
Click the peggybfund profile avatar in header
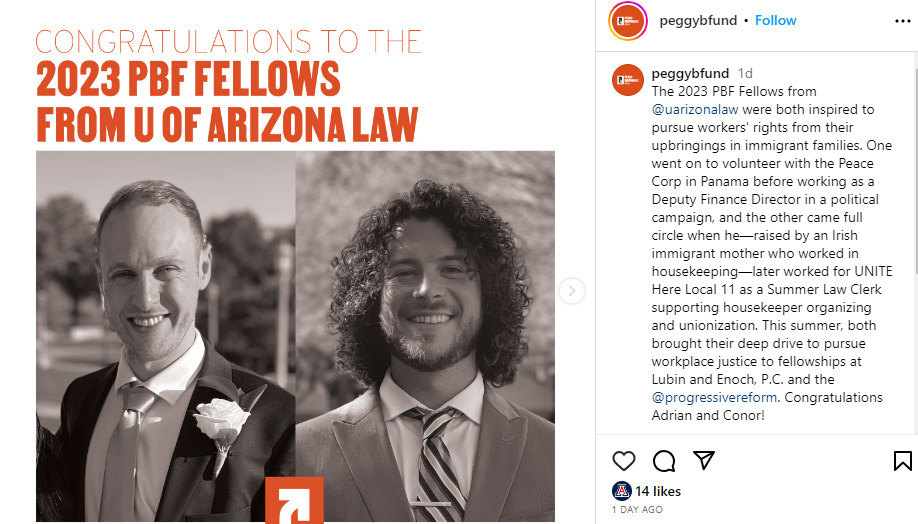(628, 20)
